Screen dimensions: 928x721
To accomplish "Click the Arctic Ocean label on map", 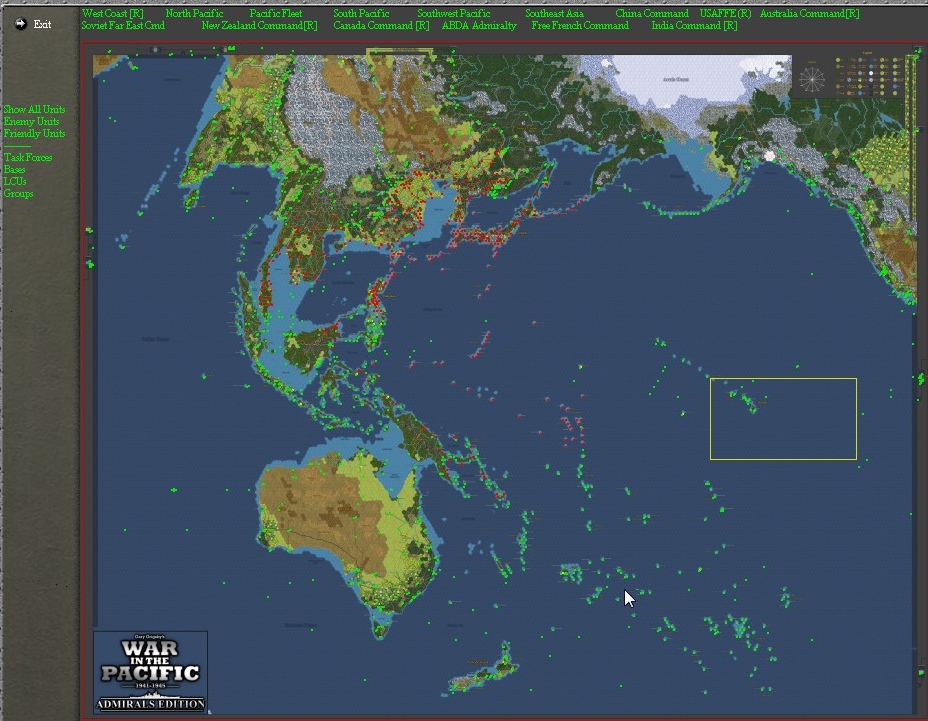I will pyautogui.click(x=675, y=79).
